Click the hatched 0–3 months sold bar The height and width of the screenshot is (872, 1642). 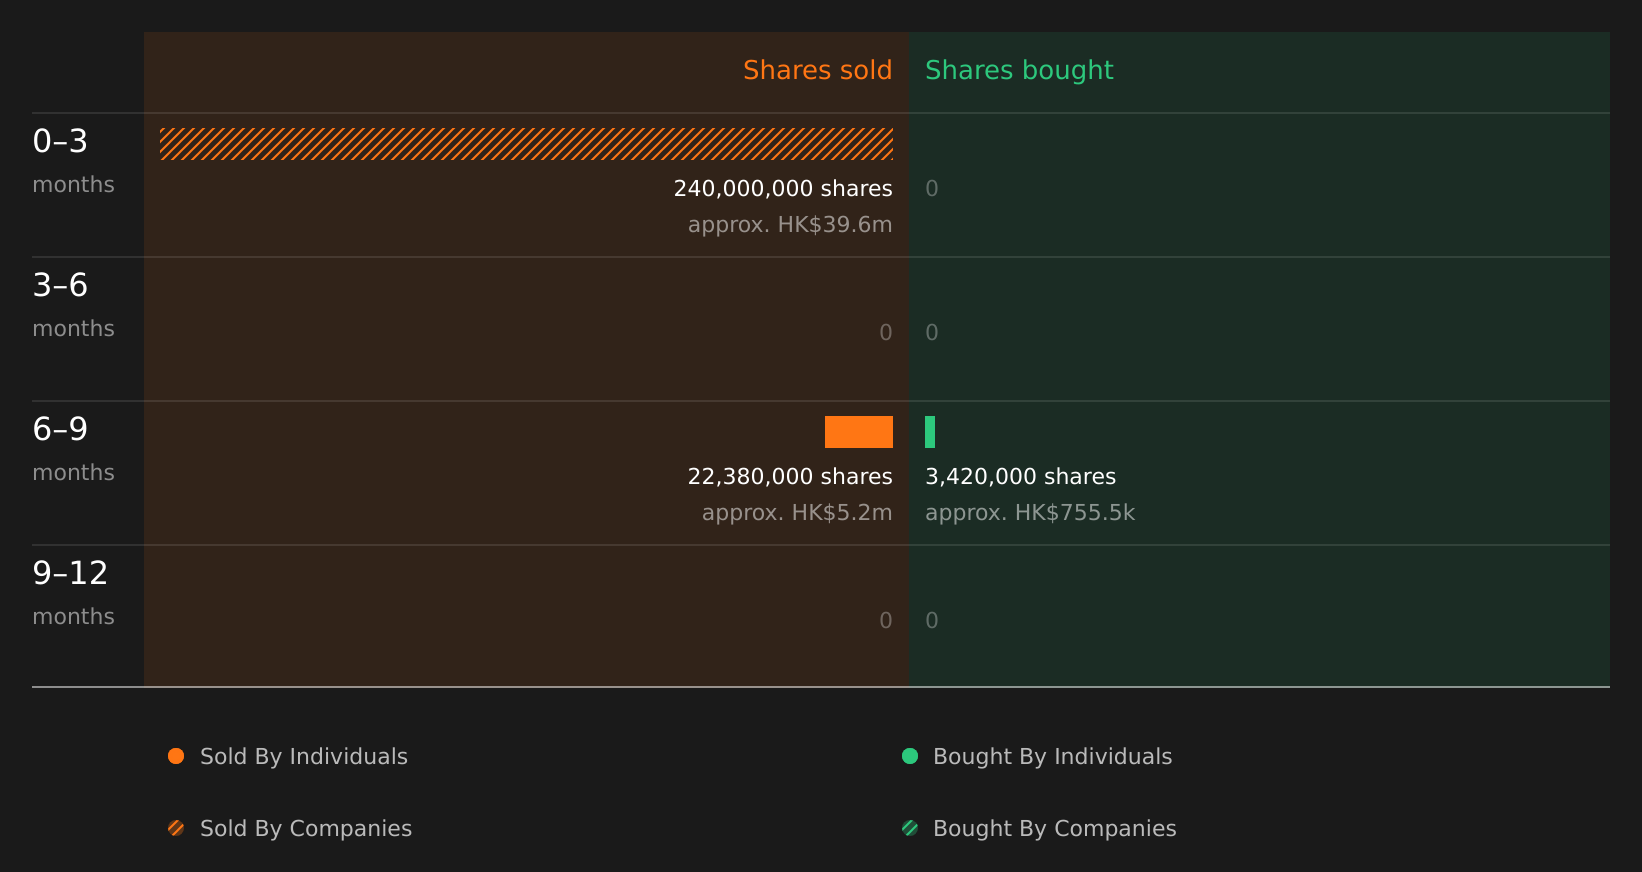pyautogui.click(x=526, y=144)
